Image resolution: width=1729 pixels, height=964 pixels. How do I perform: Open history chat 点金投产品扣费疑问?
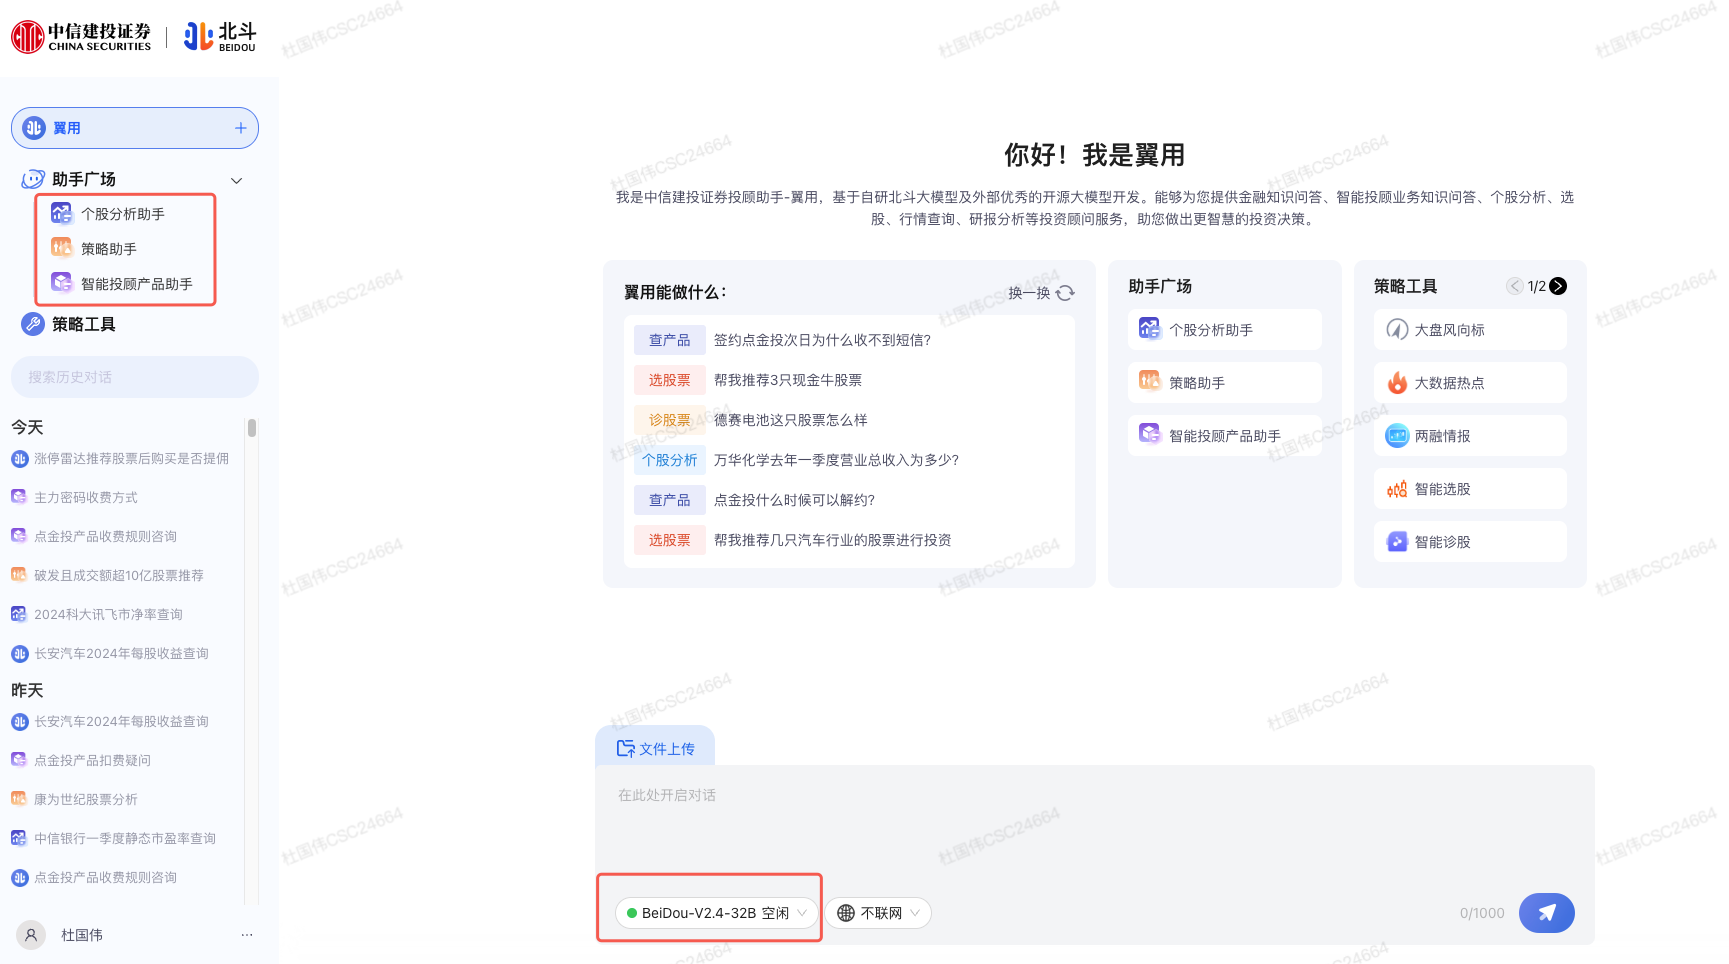click(x=81, y=761)
